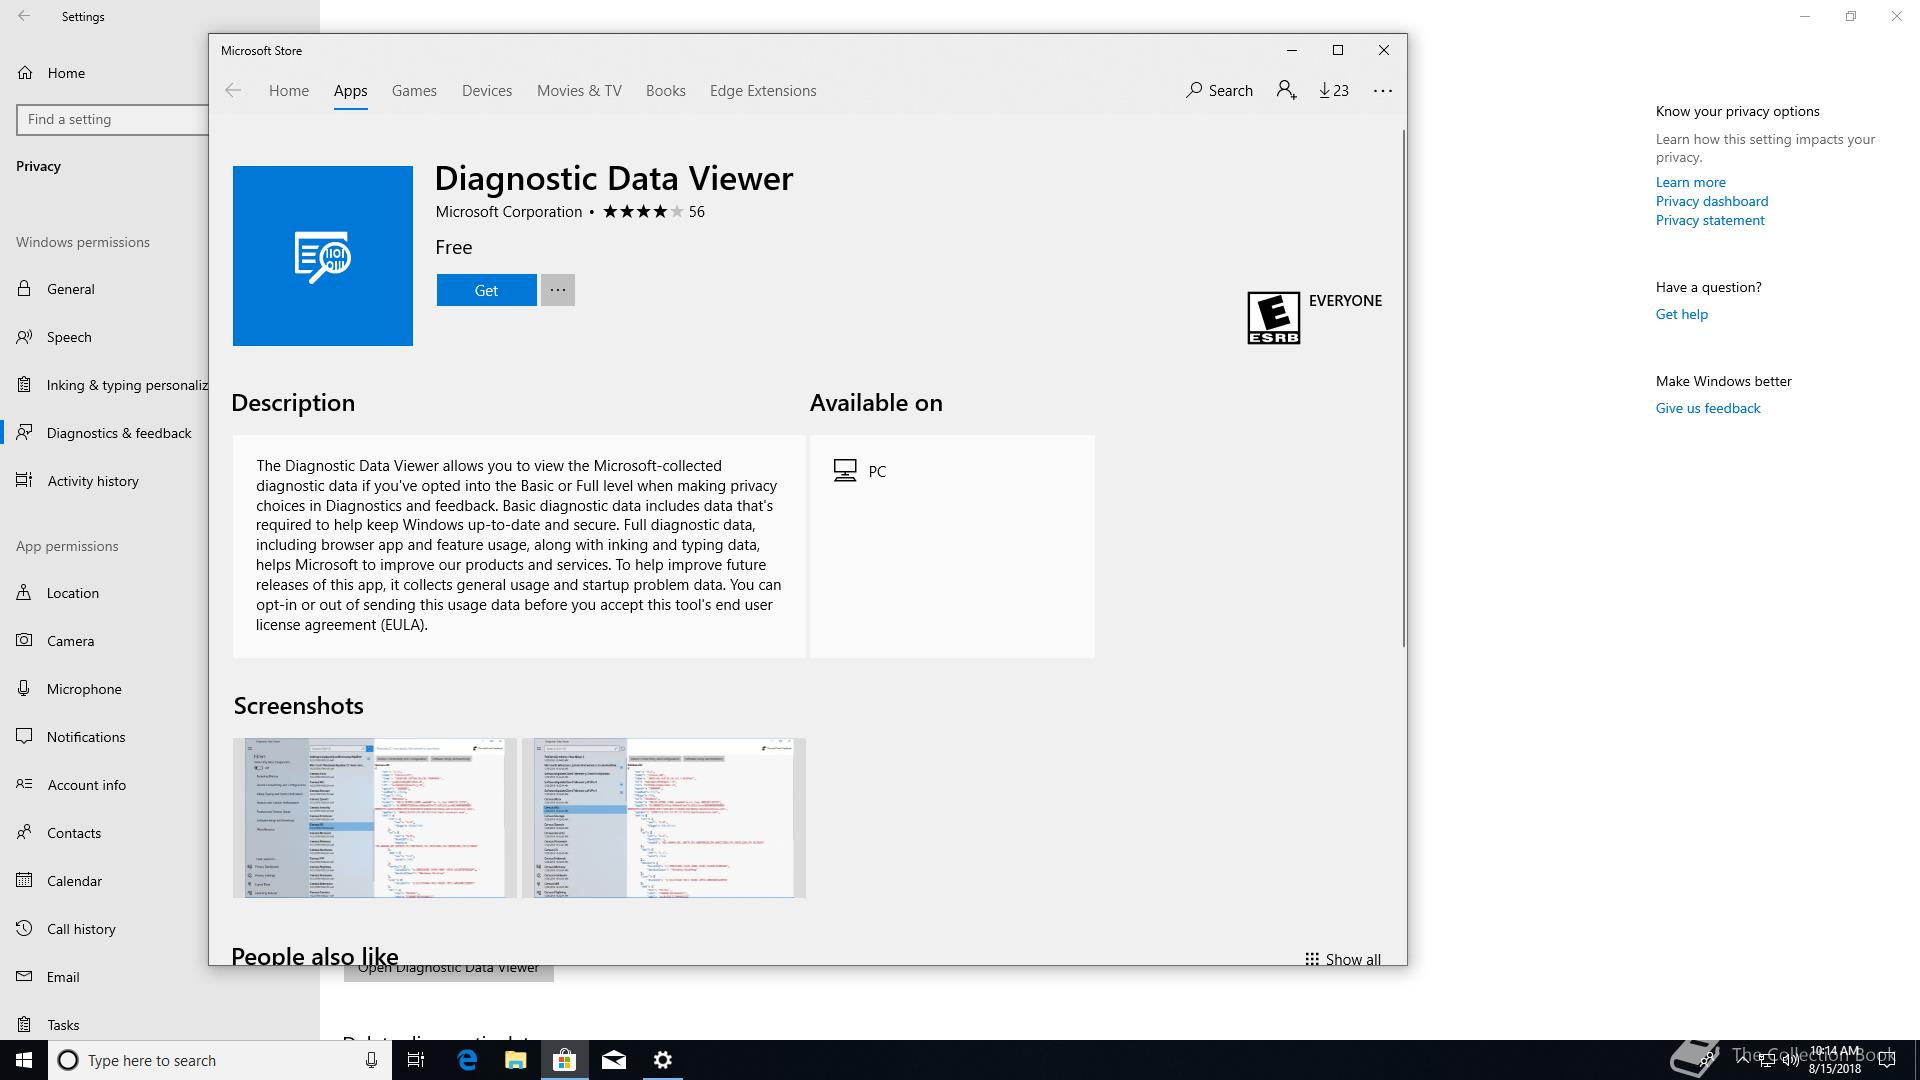1920x1080 pixels.
Task: Switch to the Games tab
Action: [x=414, y=91]
